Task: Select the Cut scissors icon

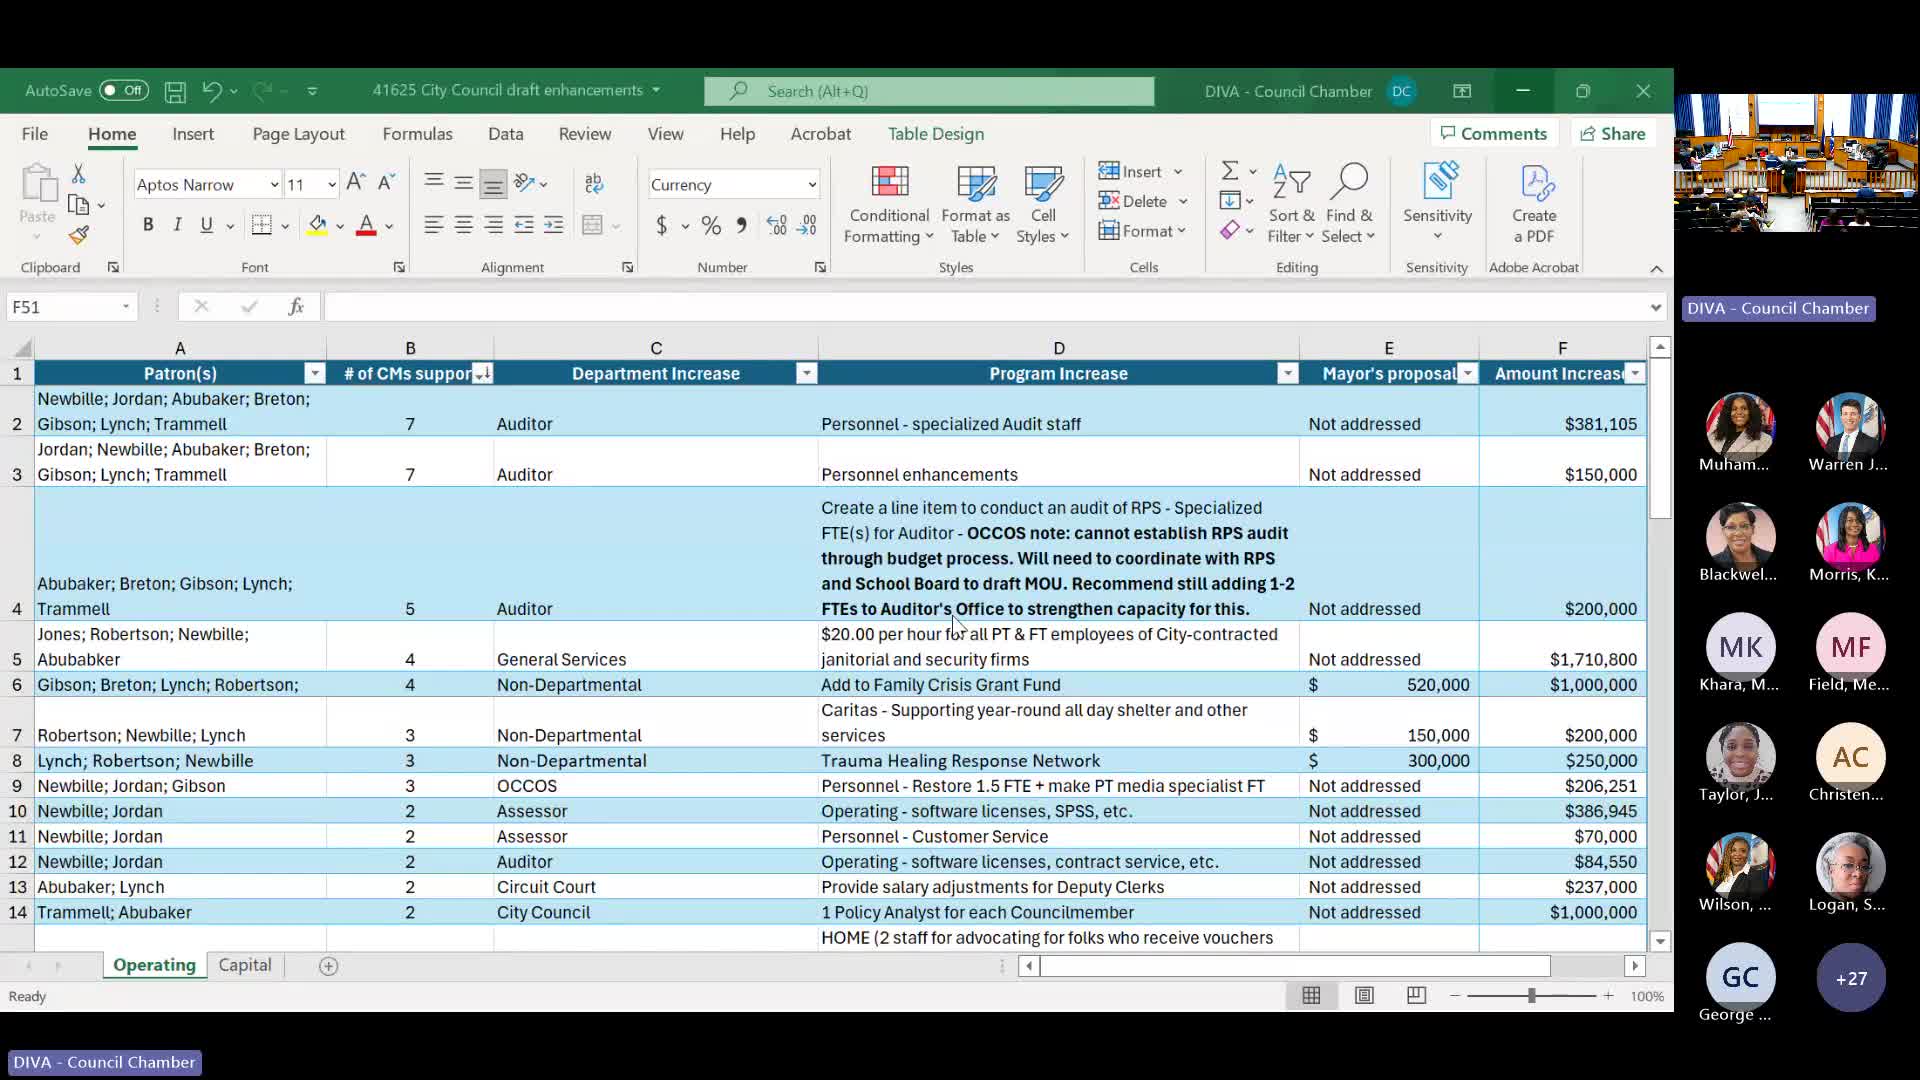Action: click(78, 173)
